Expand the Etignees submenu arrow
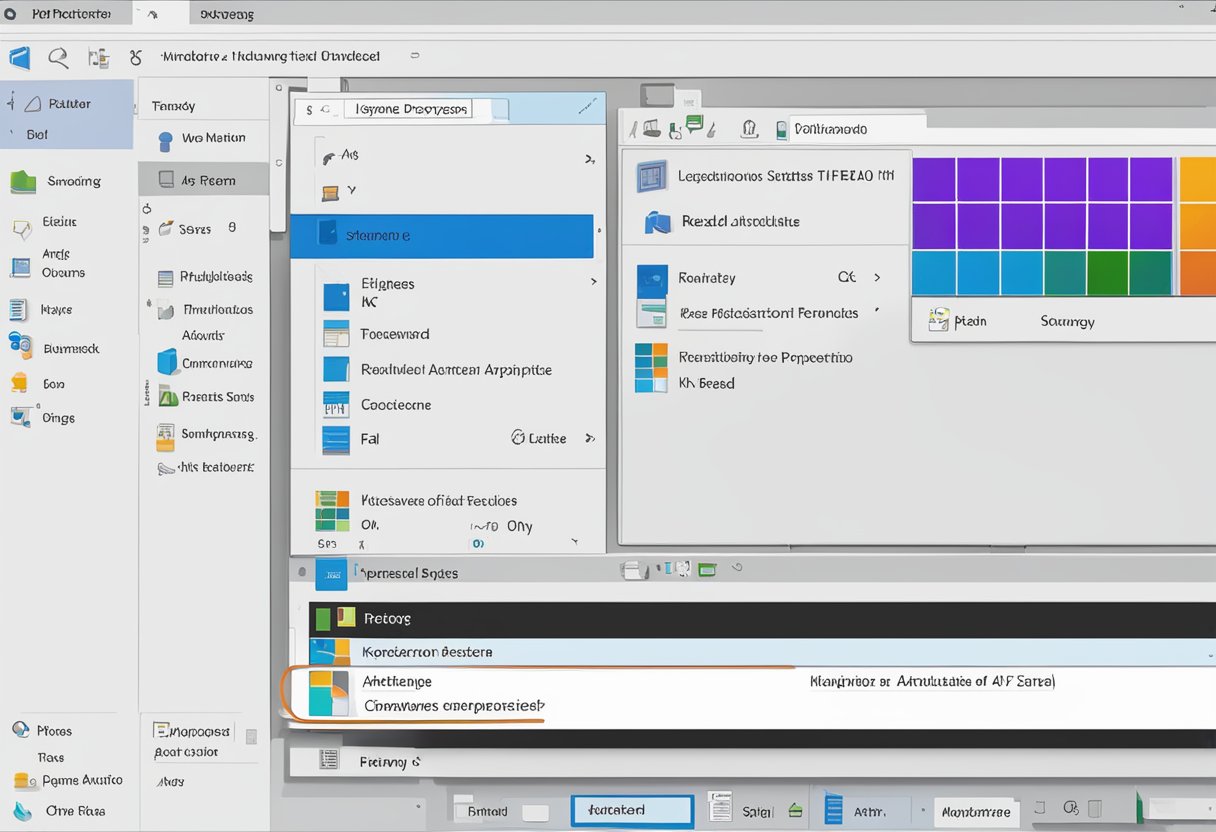 [593, 283]
